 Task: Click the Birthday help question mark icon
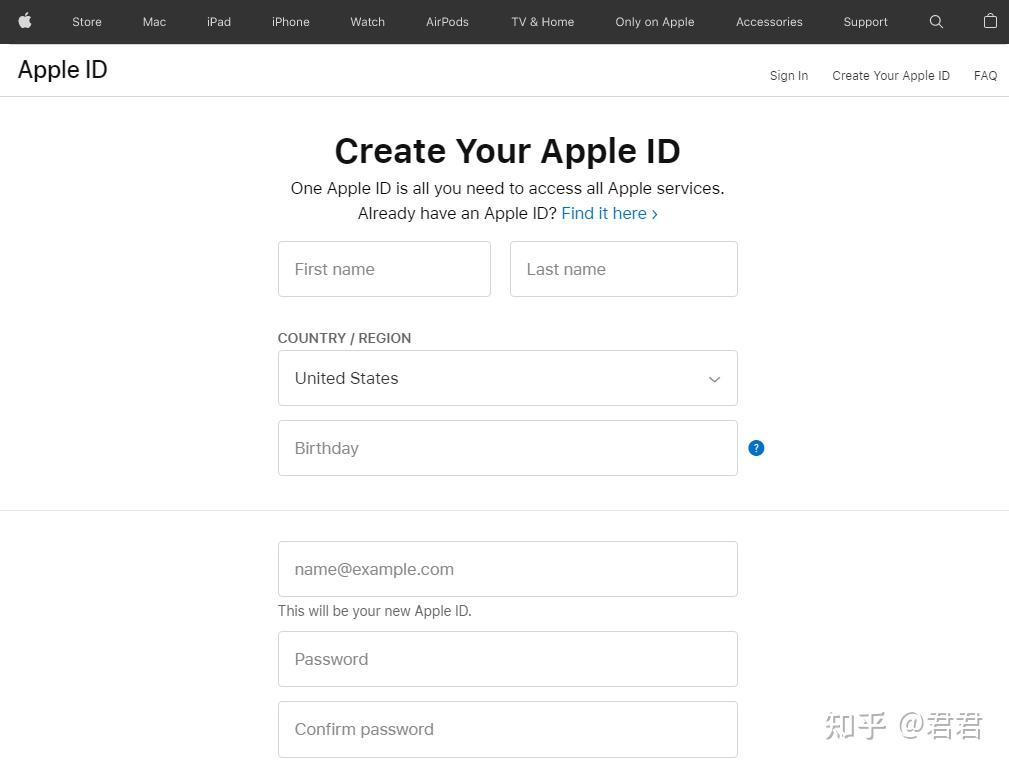[x=756, y=448]
